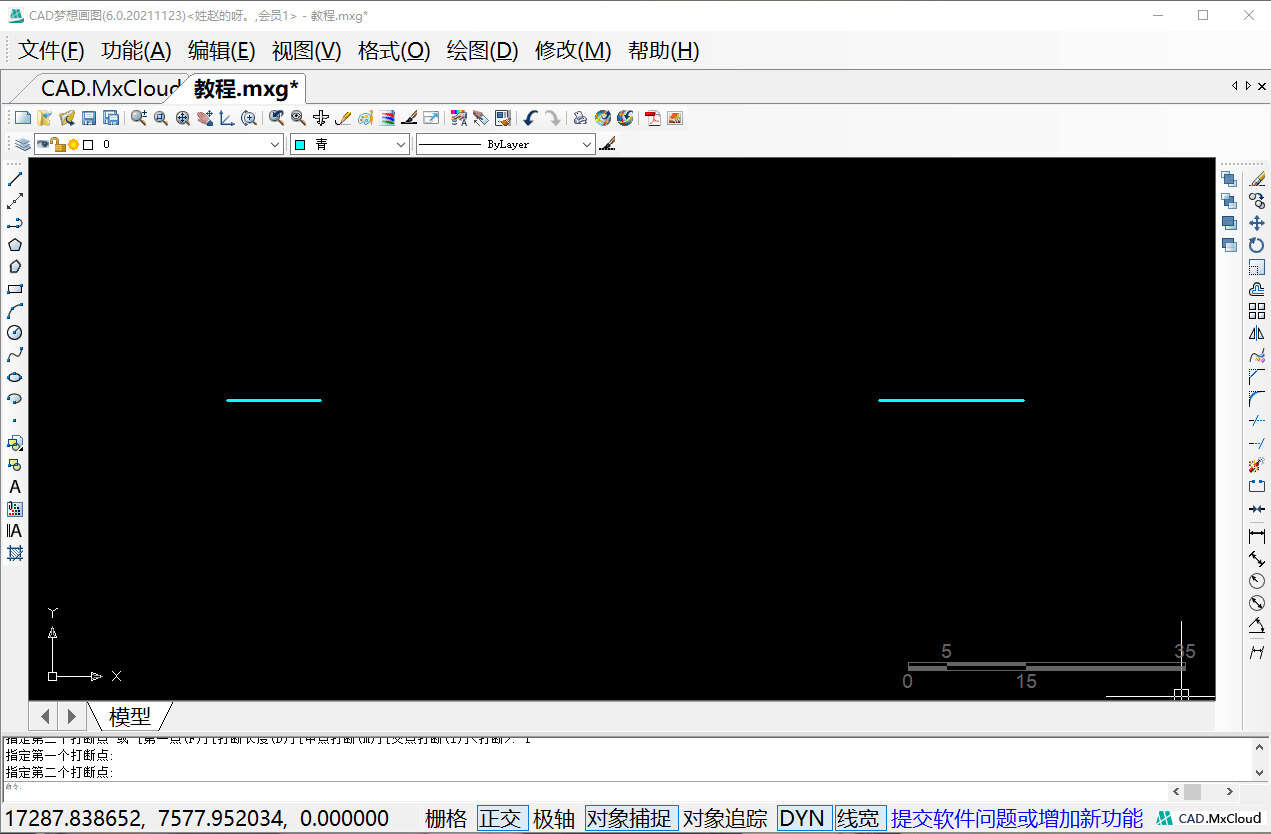The width and height of the screenshot is (1271, 834).
Task: Click the tab list left arrow at top right
Action: click(x=1235, y=86)
